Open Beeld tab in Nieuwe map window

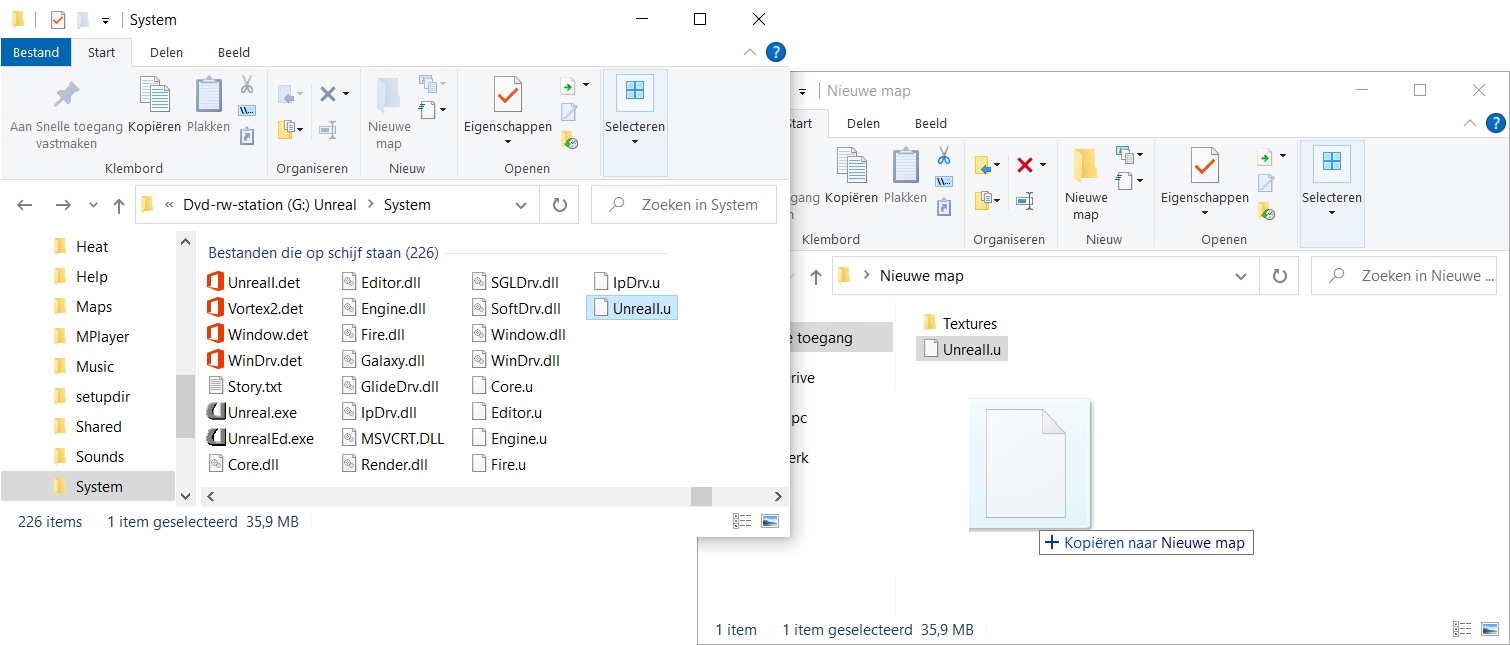[x=931, y=123]
